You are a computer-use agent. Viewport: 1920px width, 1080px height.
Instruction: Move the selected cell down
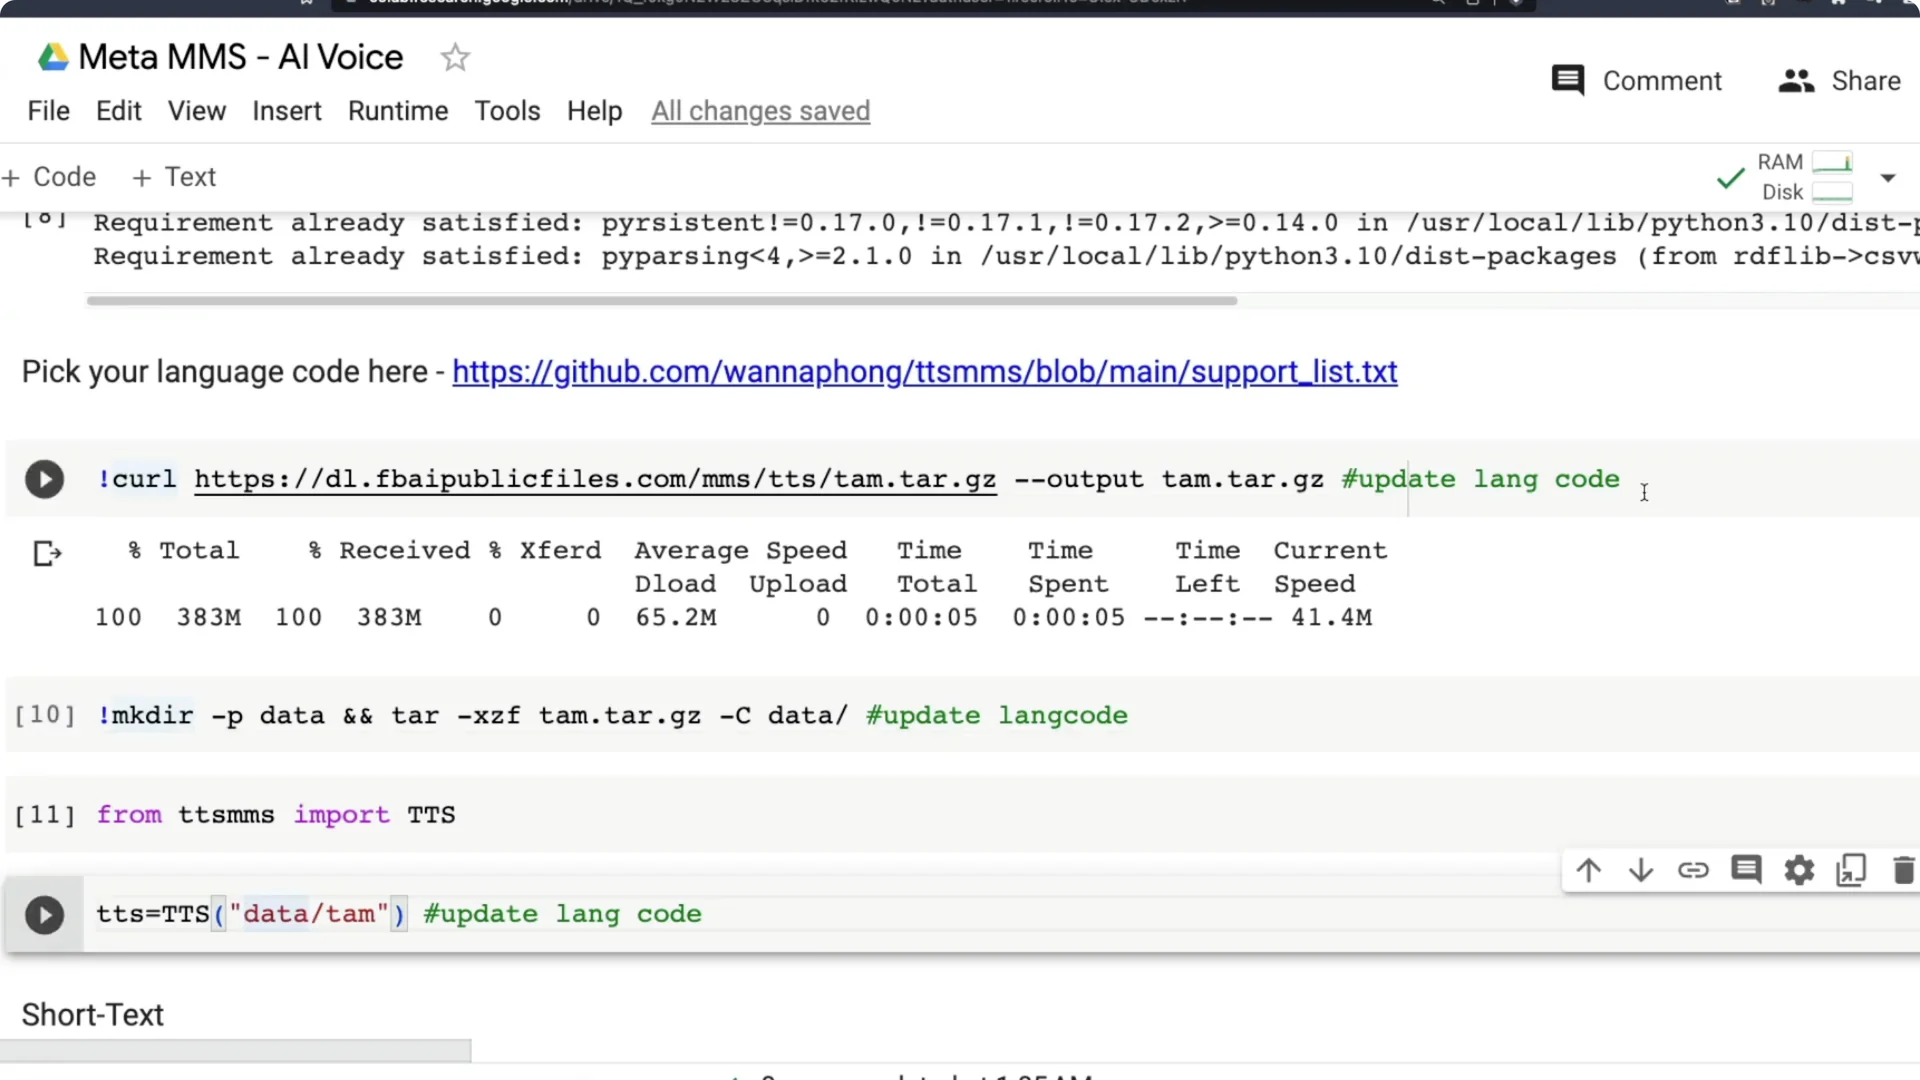coord(1641,870)
